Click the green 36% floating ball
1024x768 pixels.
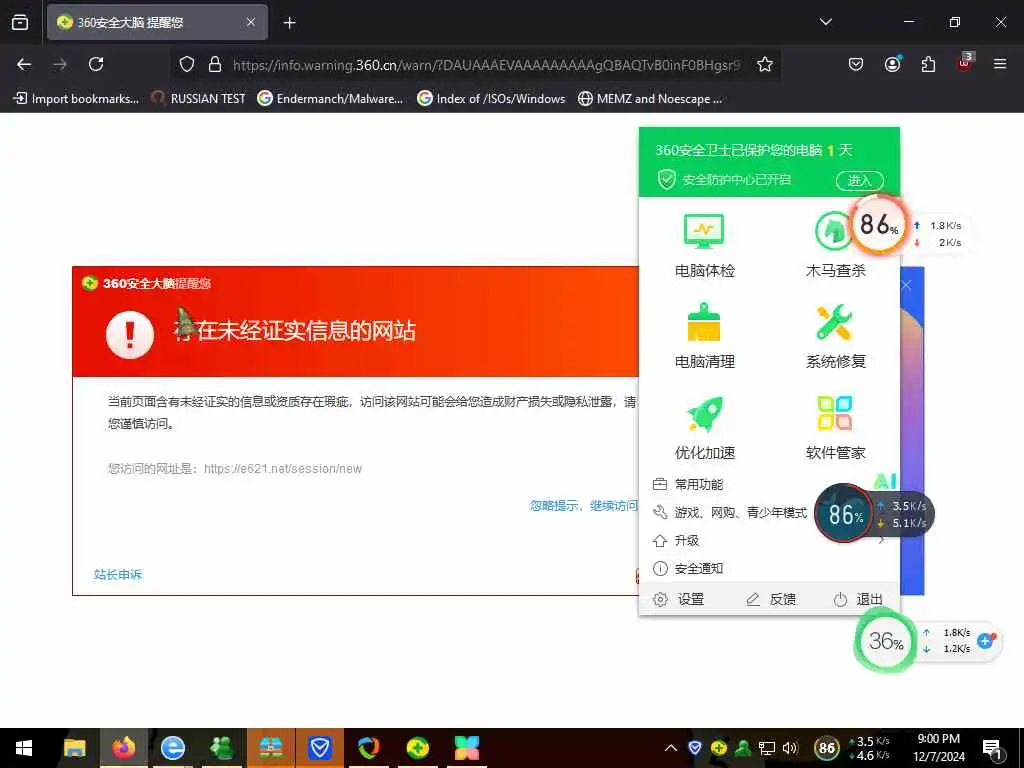click(886, 641)
